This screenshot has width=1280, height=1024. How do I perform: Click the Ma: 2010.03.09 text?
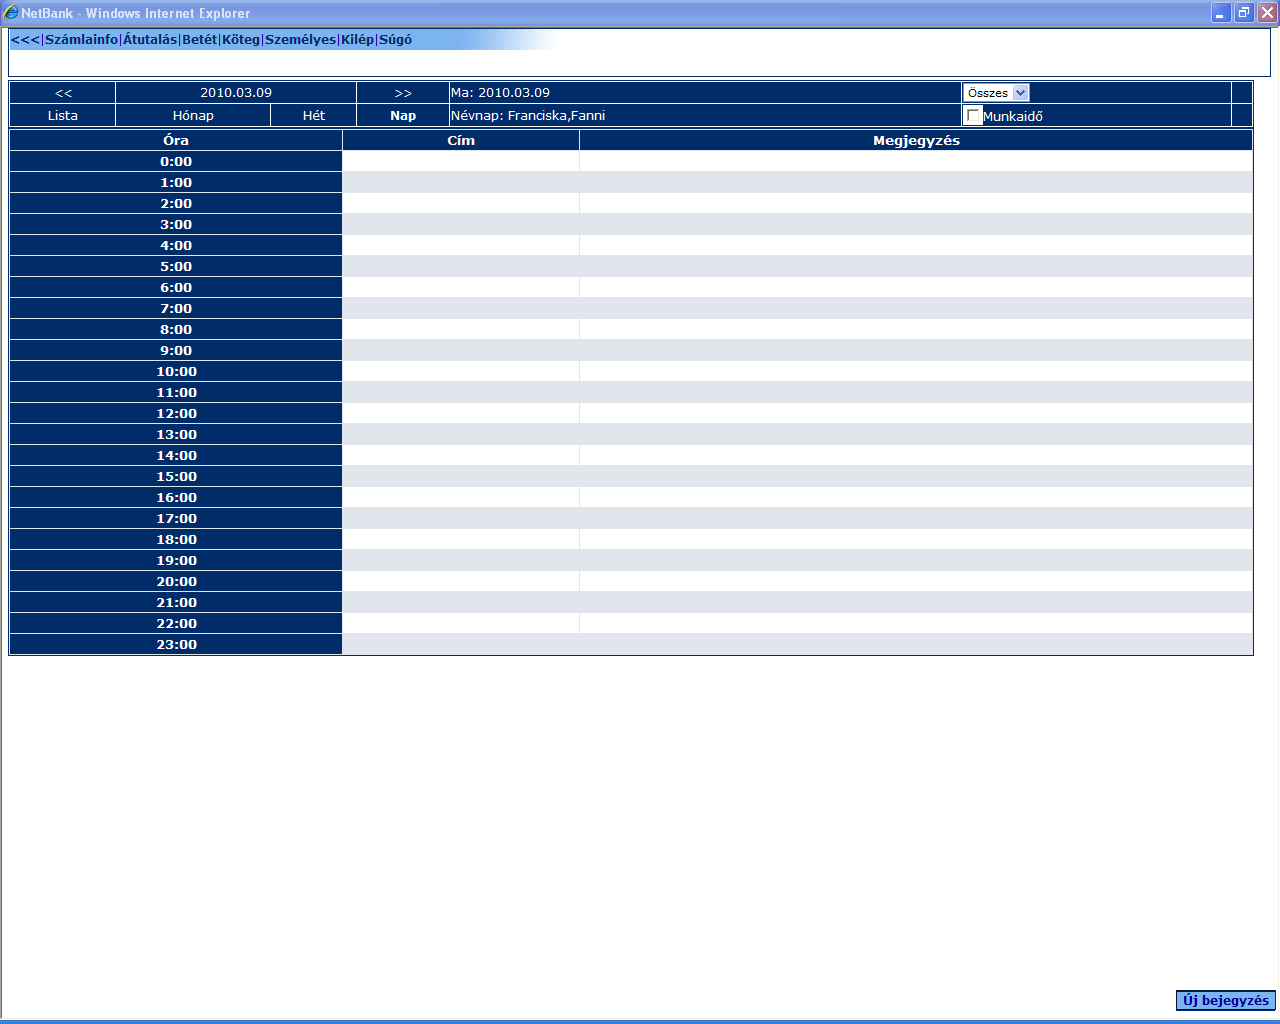coord(500,93)
